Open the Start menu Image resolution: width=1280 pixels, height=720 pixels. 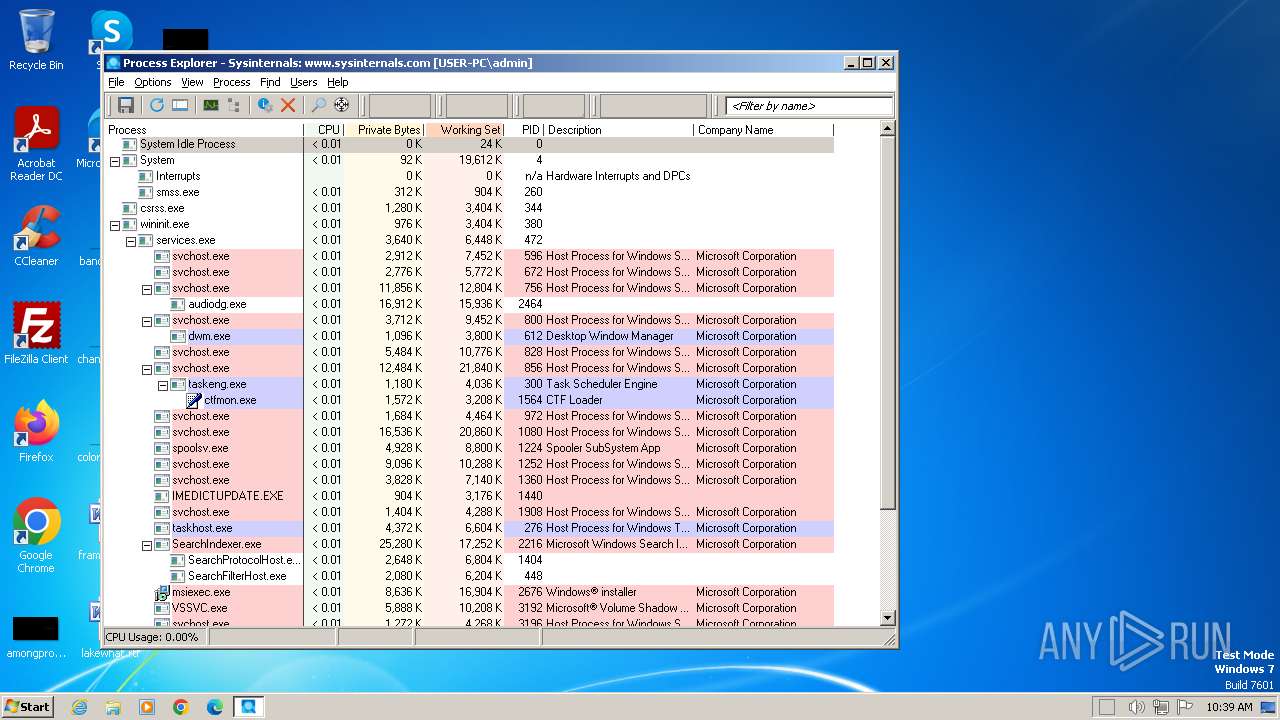tap(27, 706)
